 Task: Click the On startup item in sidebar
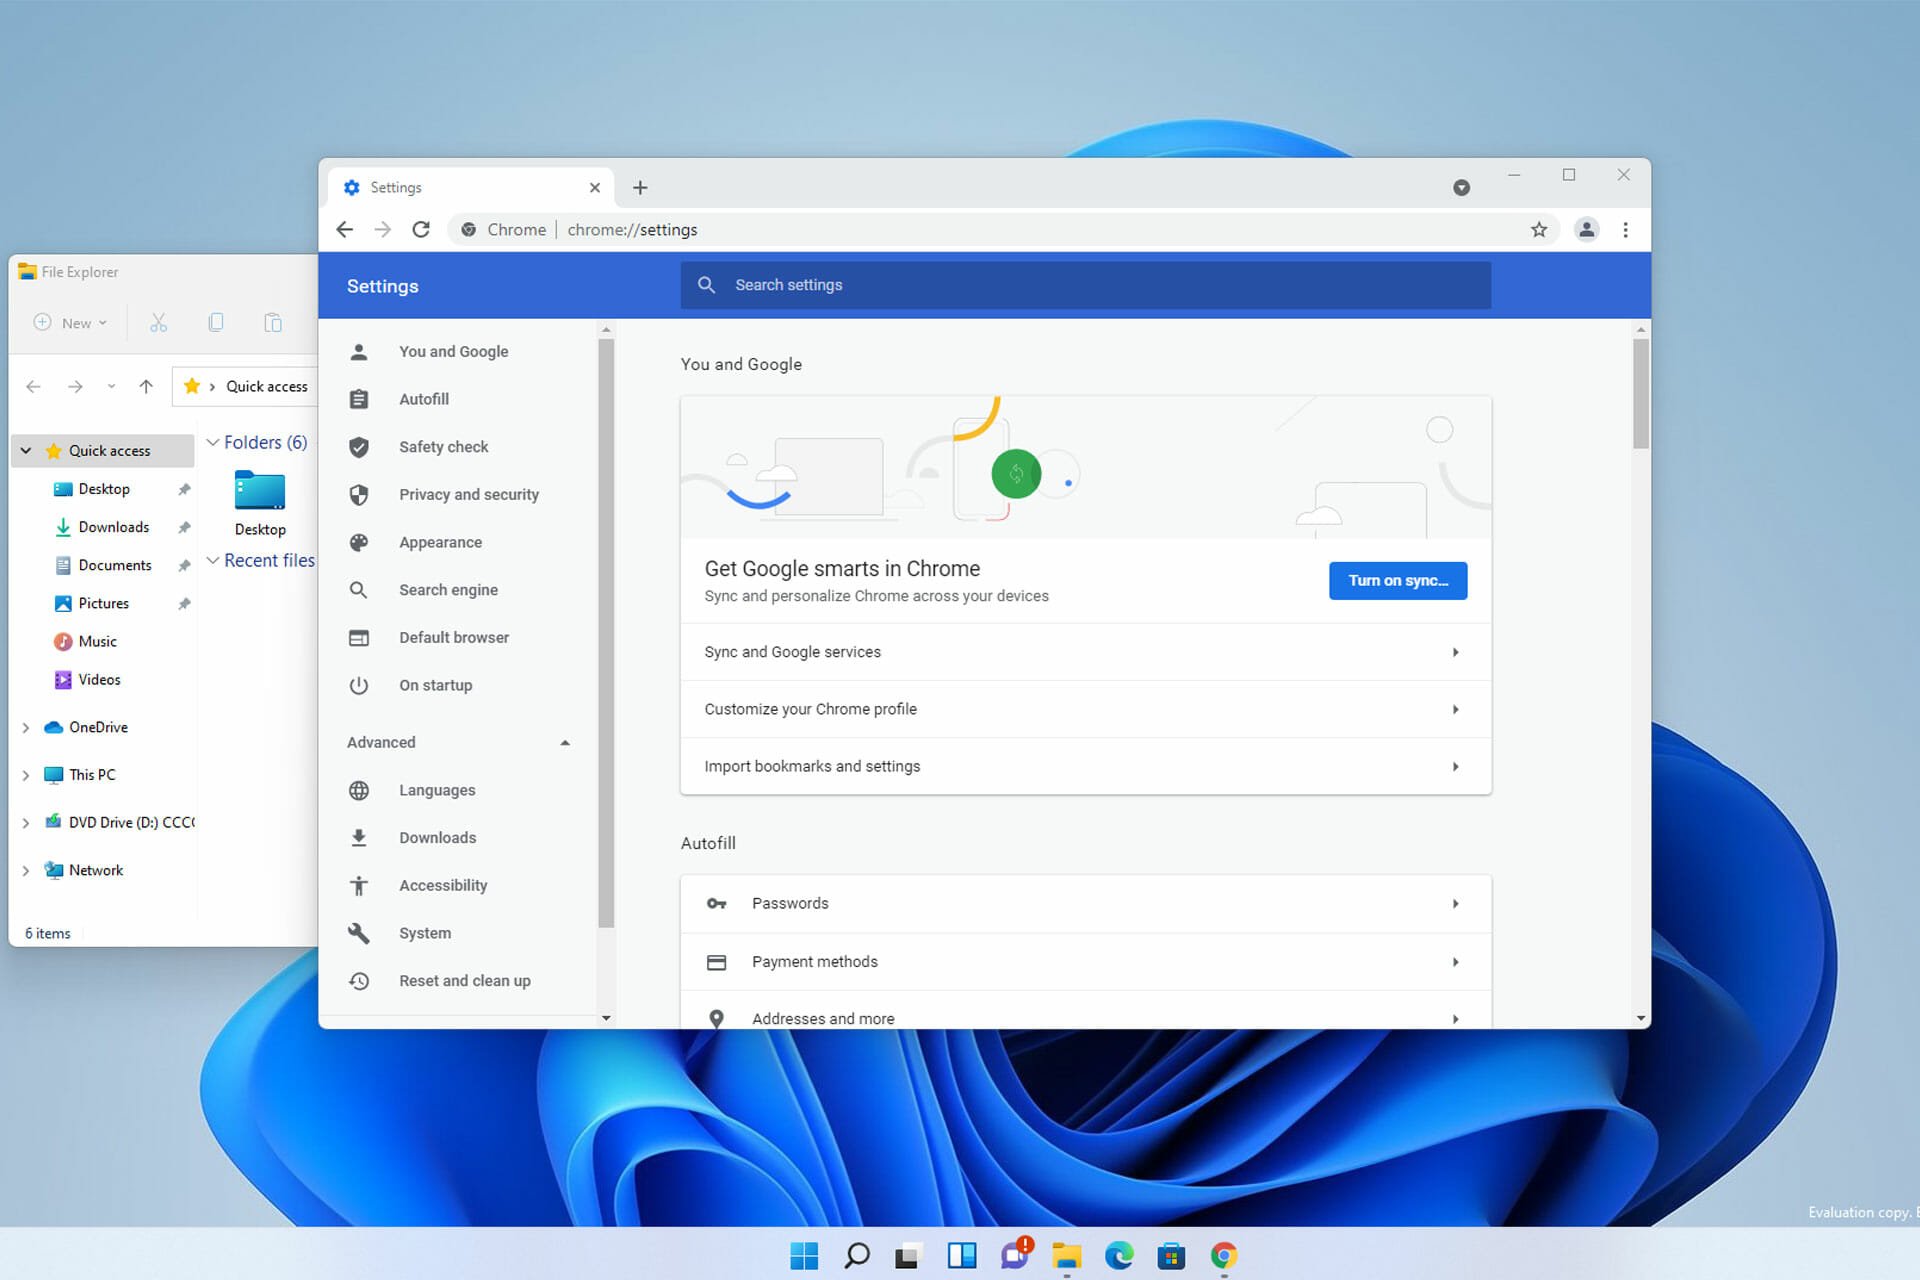434,684
